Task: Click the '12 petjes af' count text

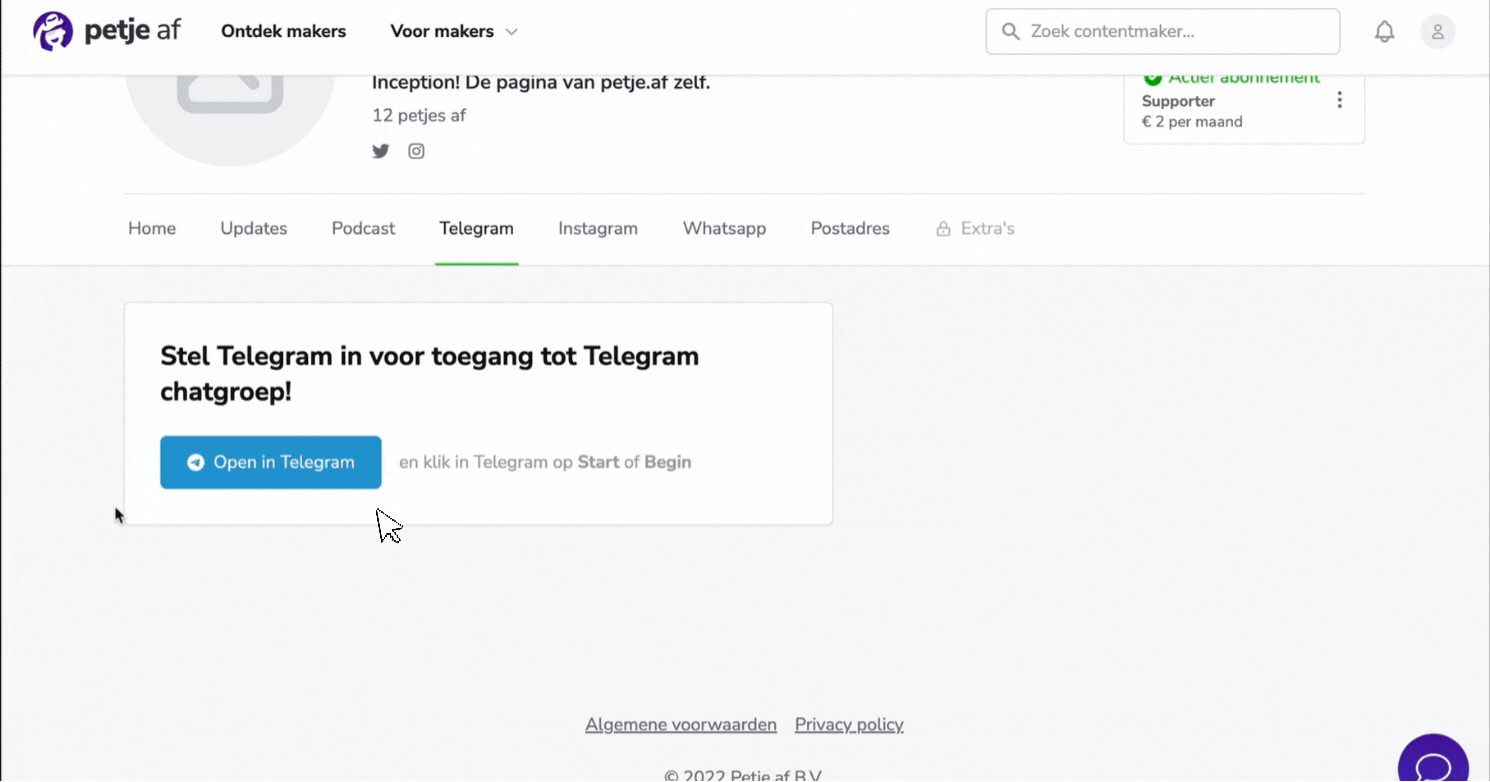Action: [419, 115]
